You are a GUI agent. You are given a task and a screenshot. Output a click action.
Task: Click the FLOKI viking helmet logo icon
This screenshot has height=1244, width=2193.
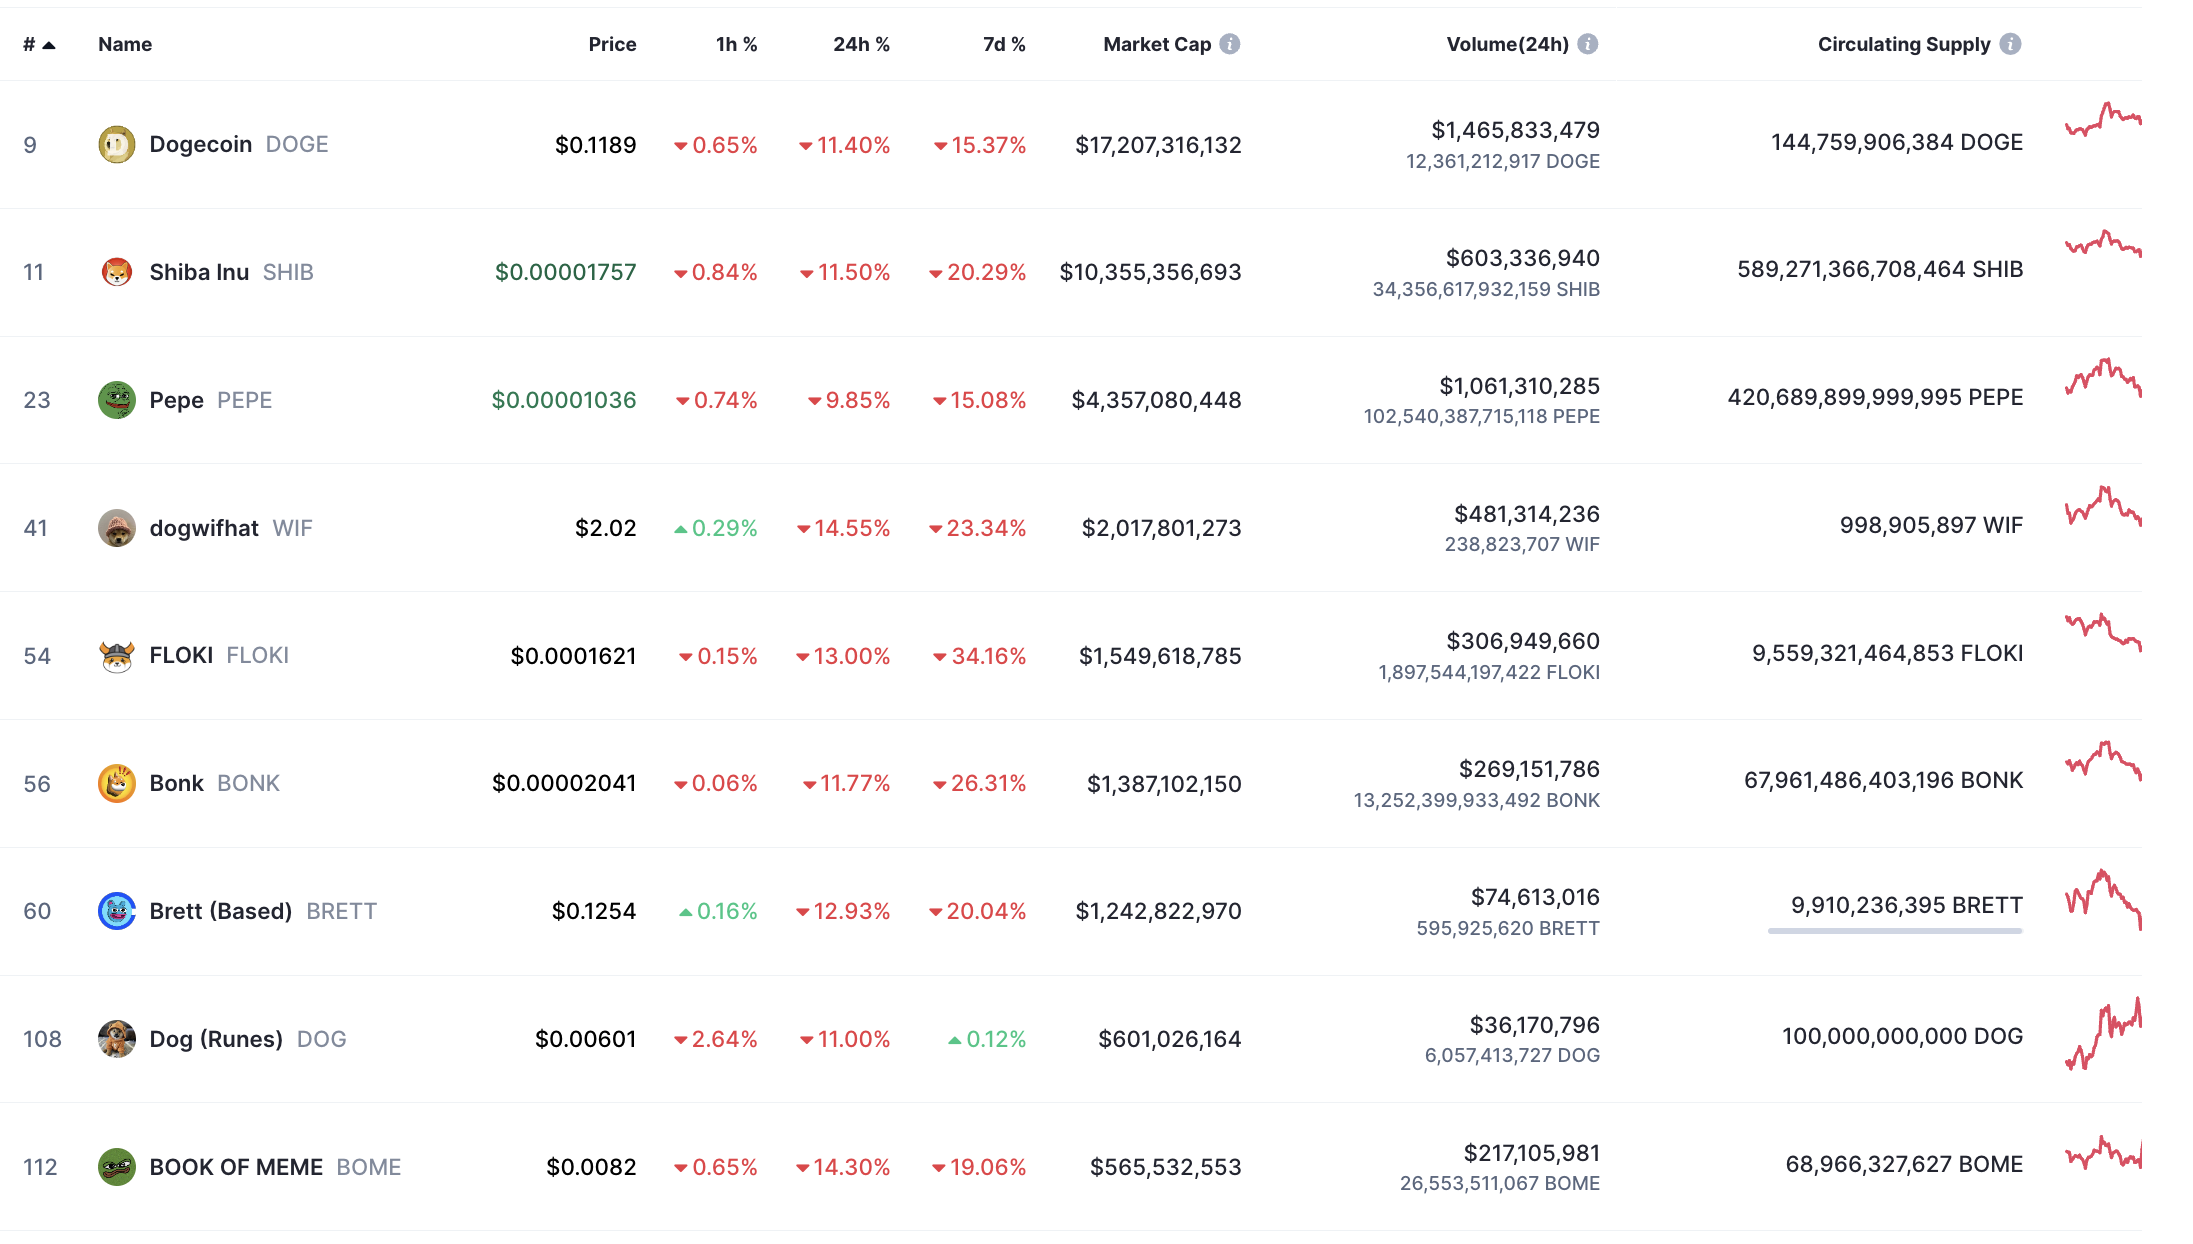click(117, 656)
